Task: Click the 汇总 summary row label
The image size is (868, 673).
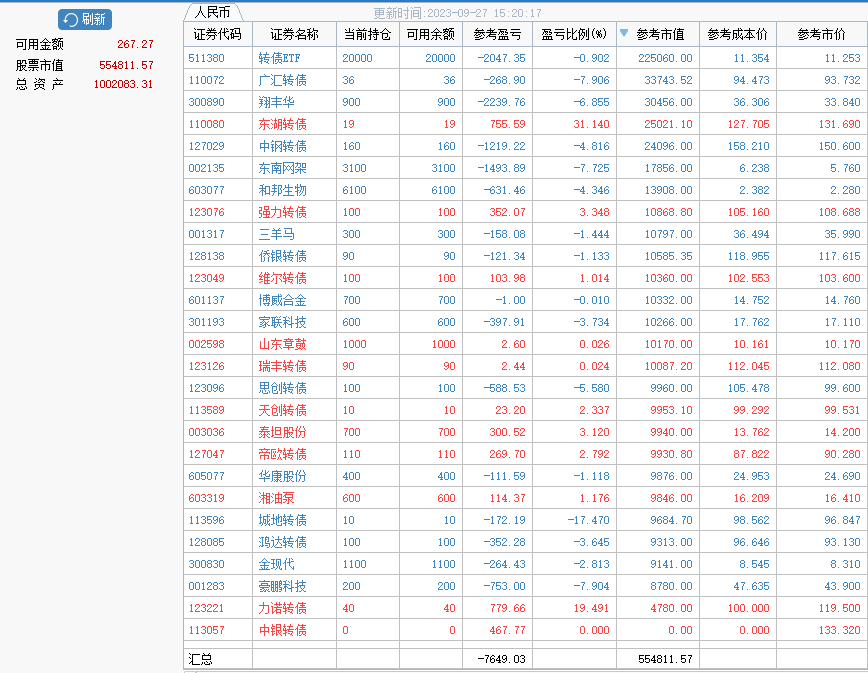Action: (x=200, y=659)
